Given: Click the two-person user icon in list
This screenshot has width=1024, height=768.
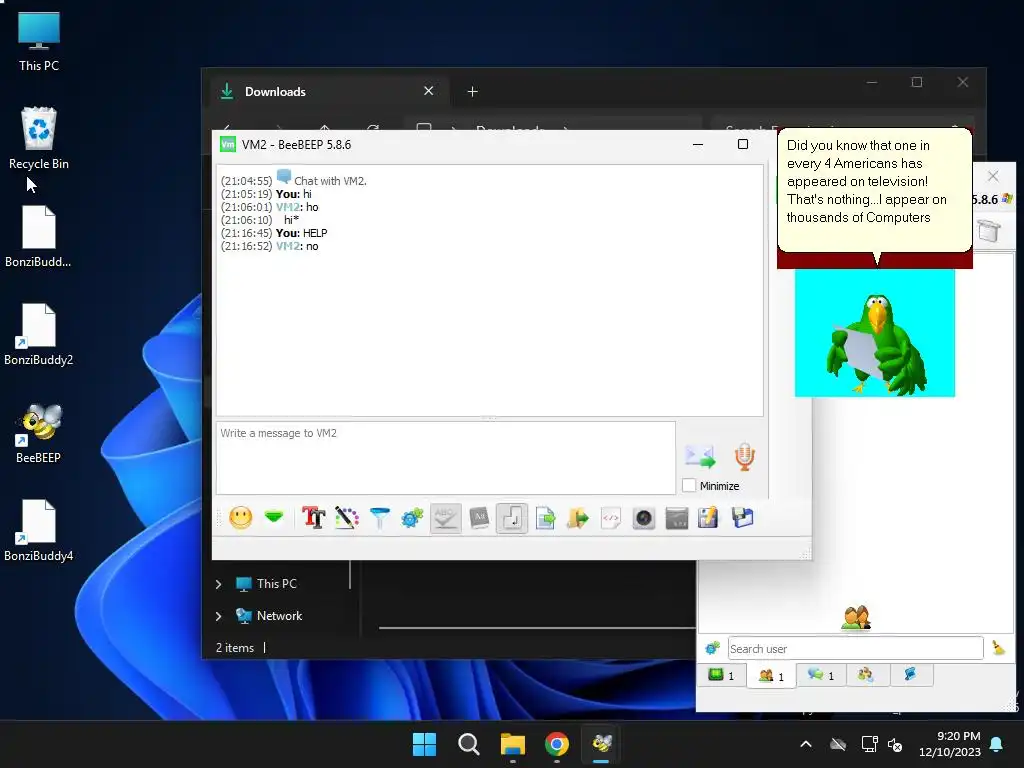Looking at the screenshot, I should tap(856, 617).
